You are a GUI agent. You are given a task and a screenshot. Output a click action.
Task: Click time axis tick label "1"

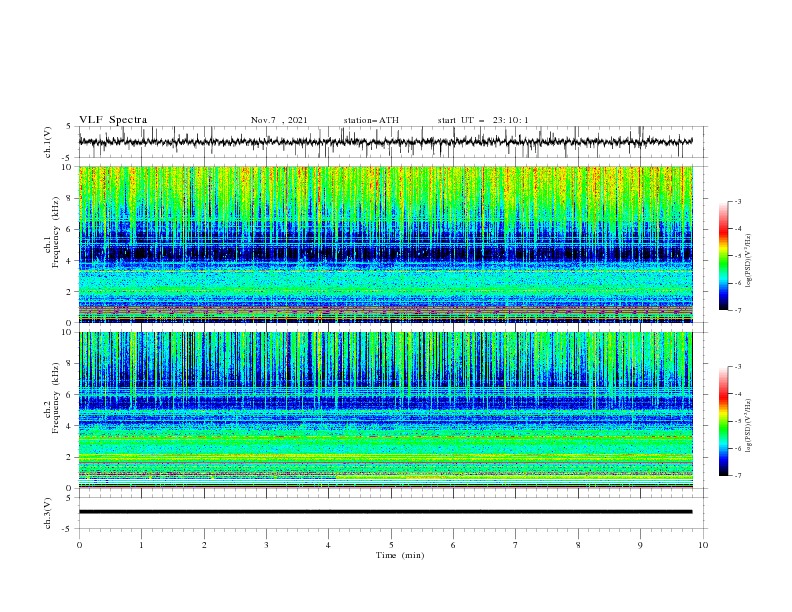(141, 545)
